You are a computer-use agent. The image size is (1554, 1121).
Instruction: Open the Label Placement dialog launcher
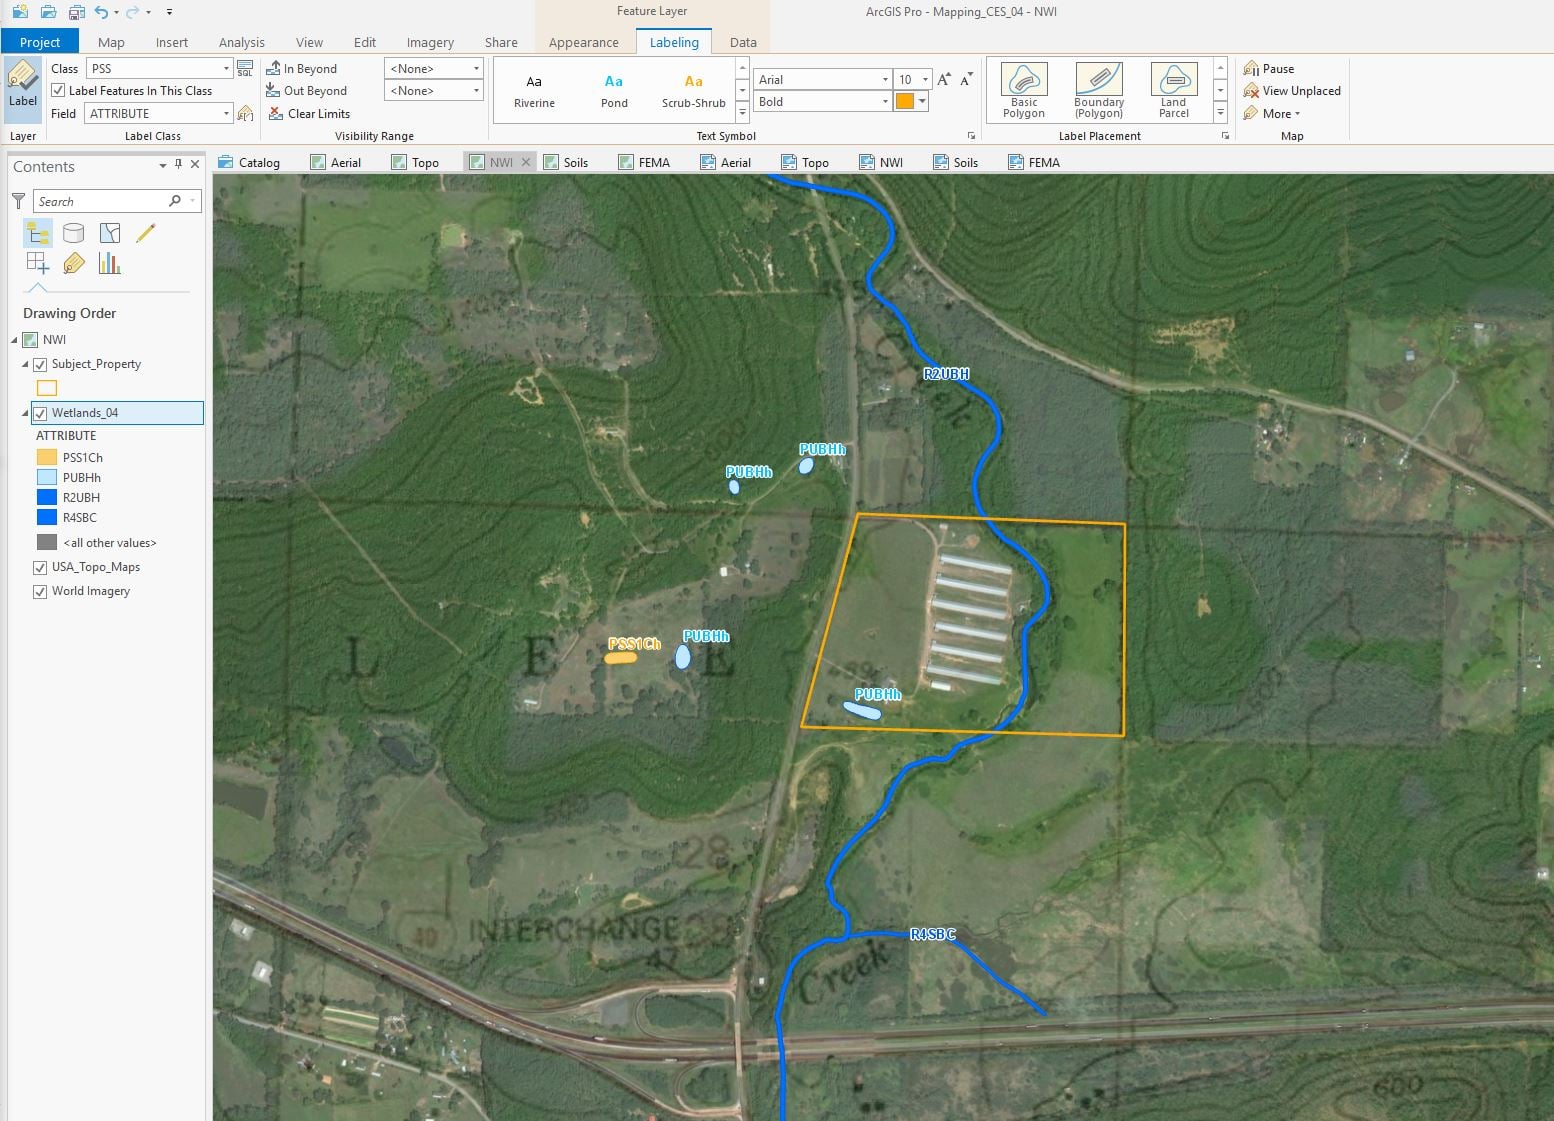[1225, 136]
